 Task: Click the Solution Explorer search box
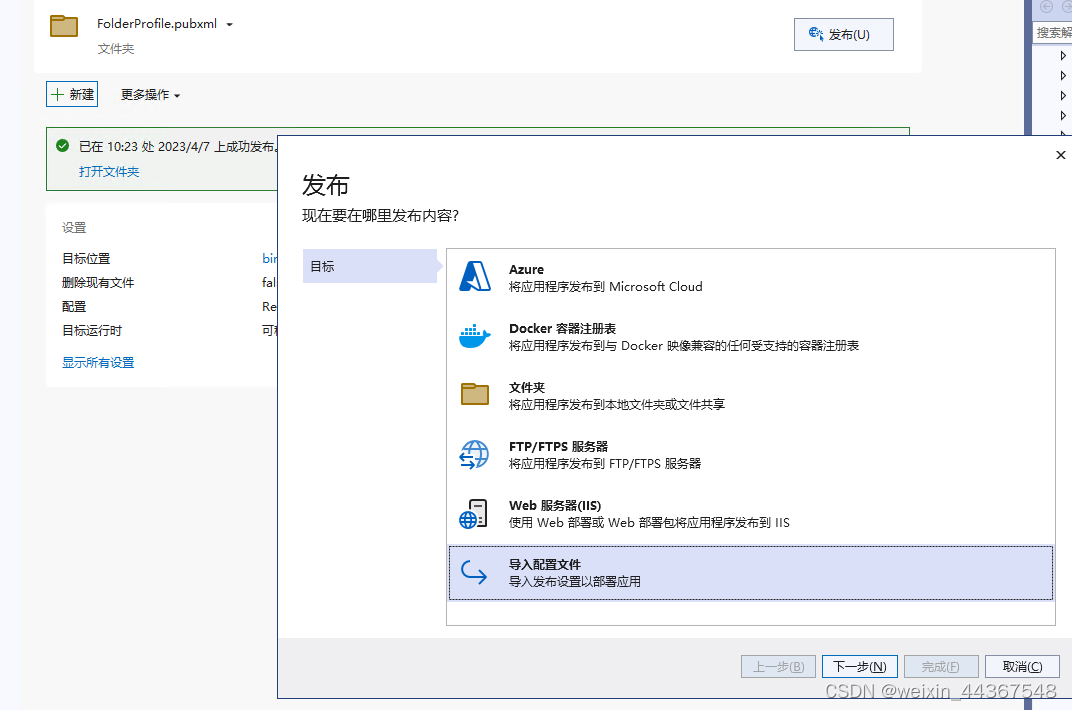pyautogui.click(x=1052, y=32)
